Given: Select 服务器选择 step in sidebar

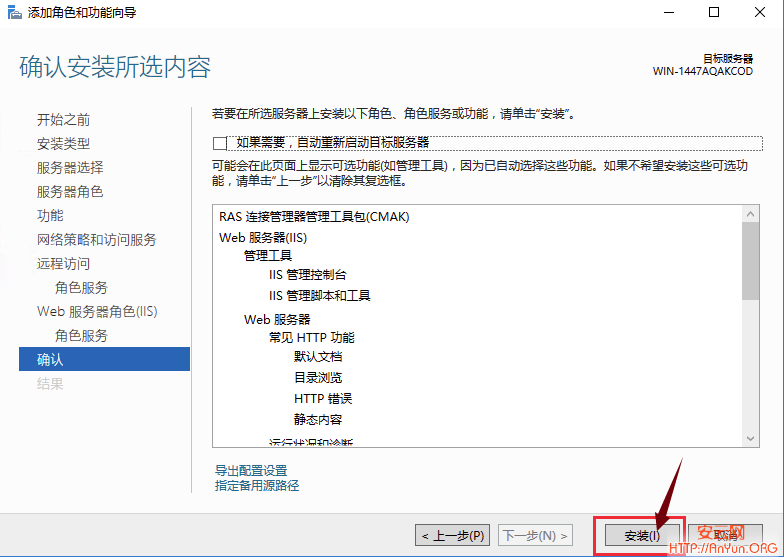Looking at the screenshot, I should (70, 168).
